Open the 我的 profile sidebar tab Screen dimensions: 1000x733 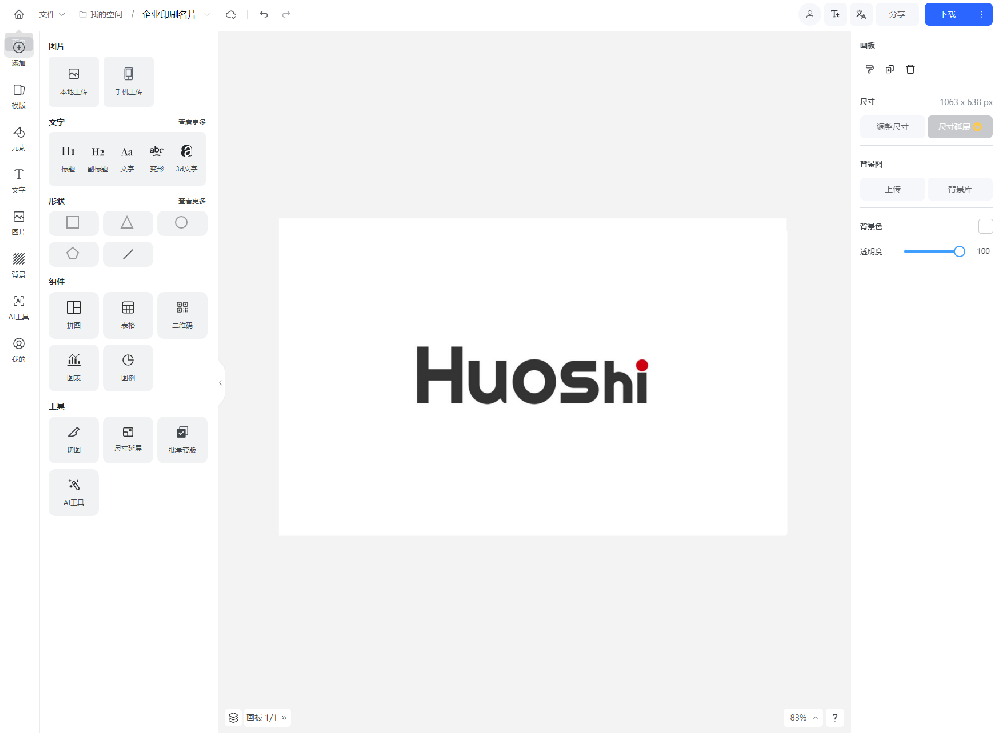[x=18, y=349]
